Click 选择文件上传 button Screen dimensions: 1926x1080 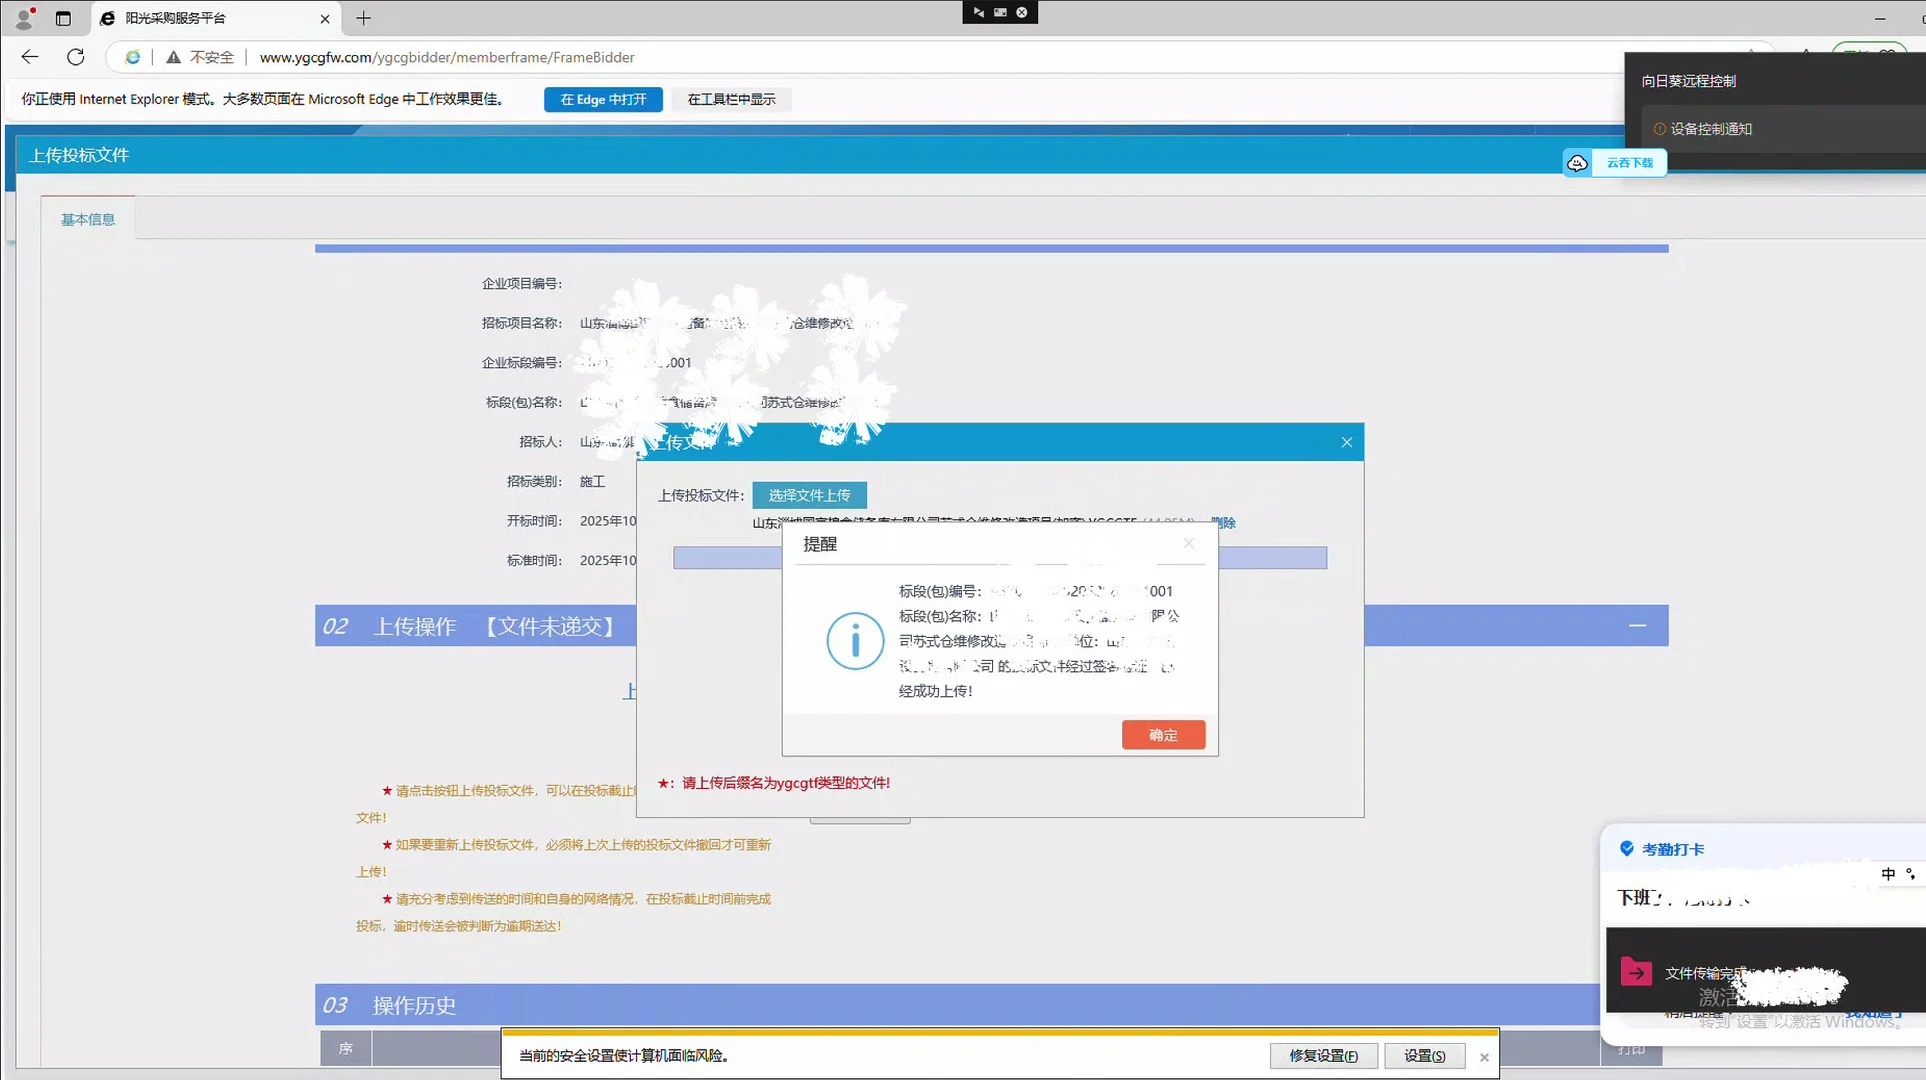pyautogui.click(x=809, y=495)
